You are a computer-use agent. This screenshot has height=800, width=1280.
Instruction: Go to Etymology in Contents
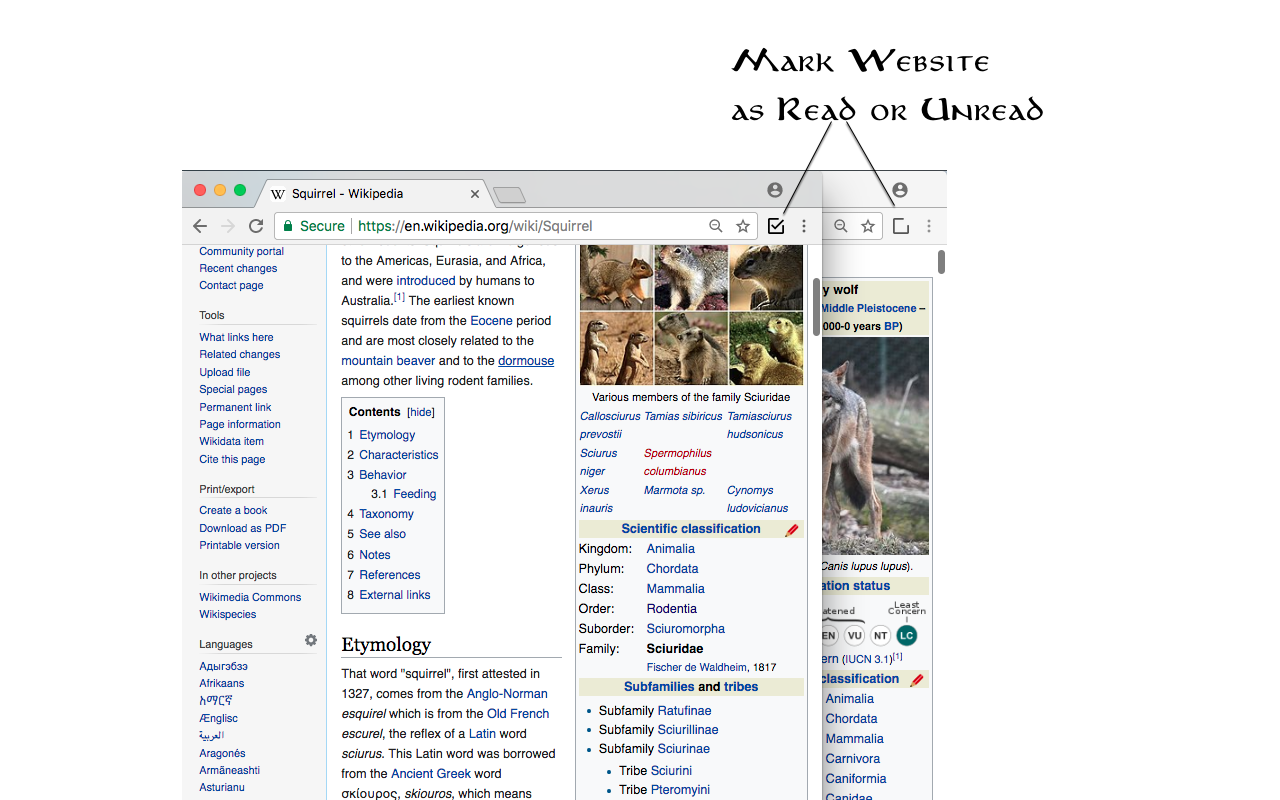coord(387,435)
